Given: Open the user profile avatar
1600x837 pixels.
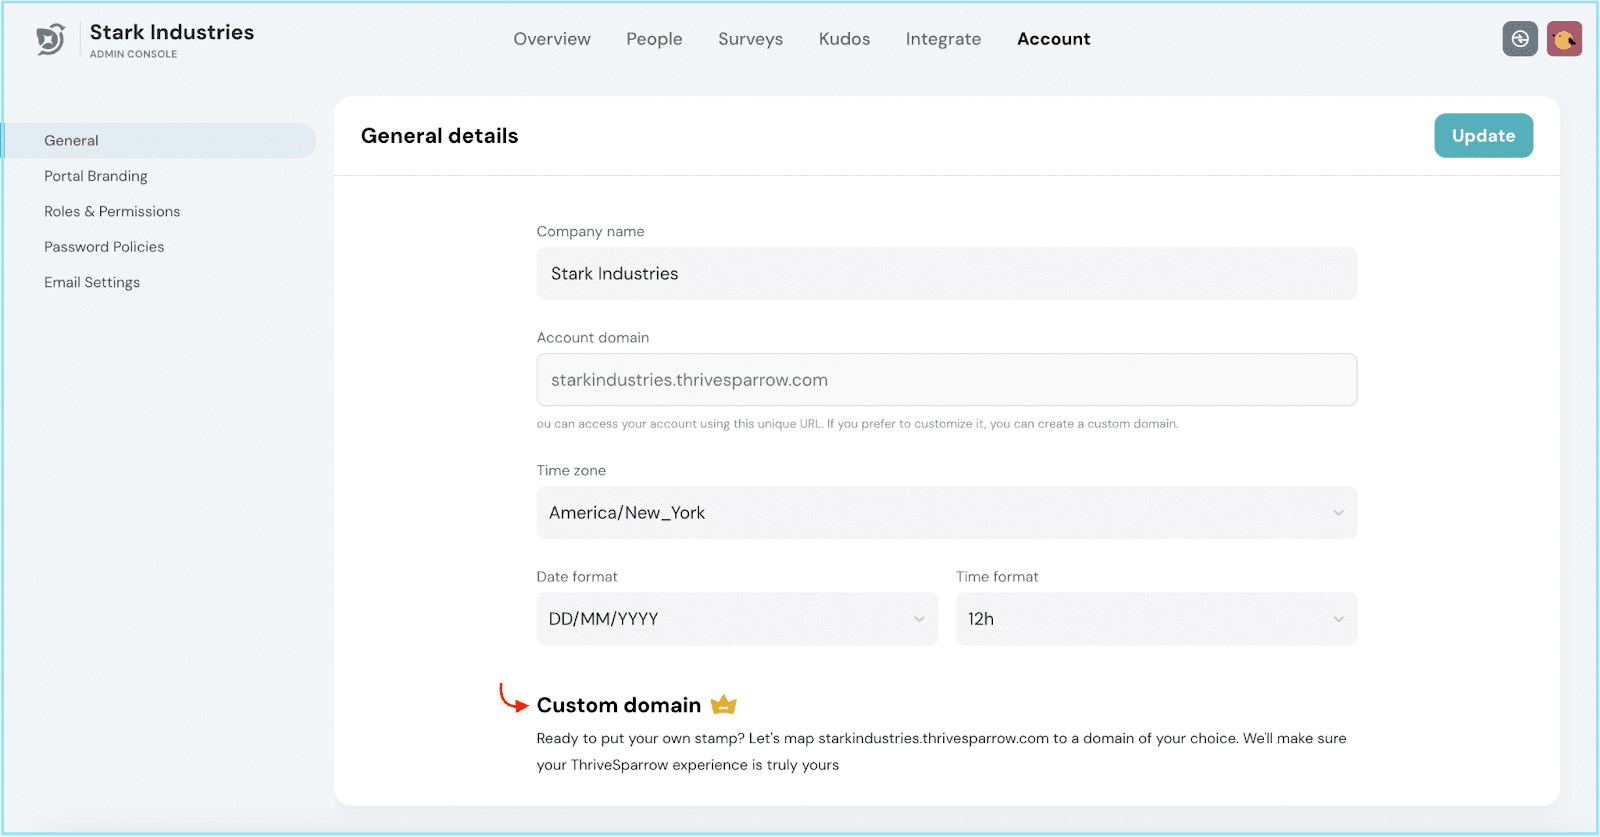Looking at the screenshot, I should pos(1564,39).
